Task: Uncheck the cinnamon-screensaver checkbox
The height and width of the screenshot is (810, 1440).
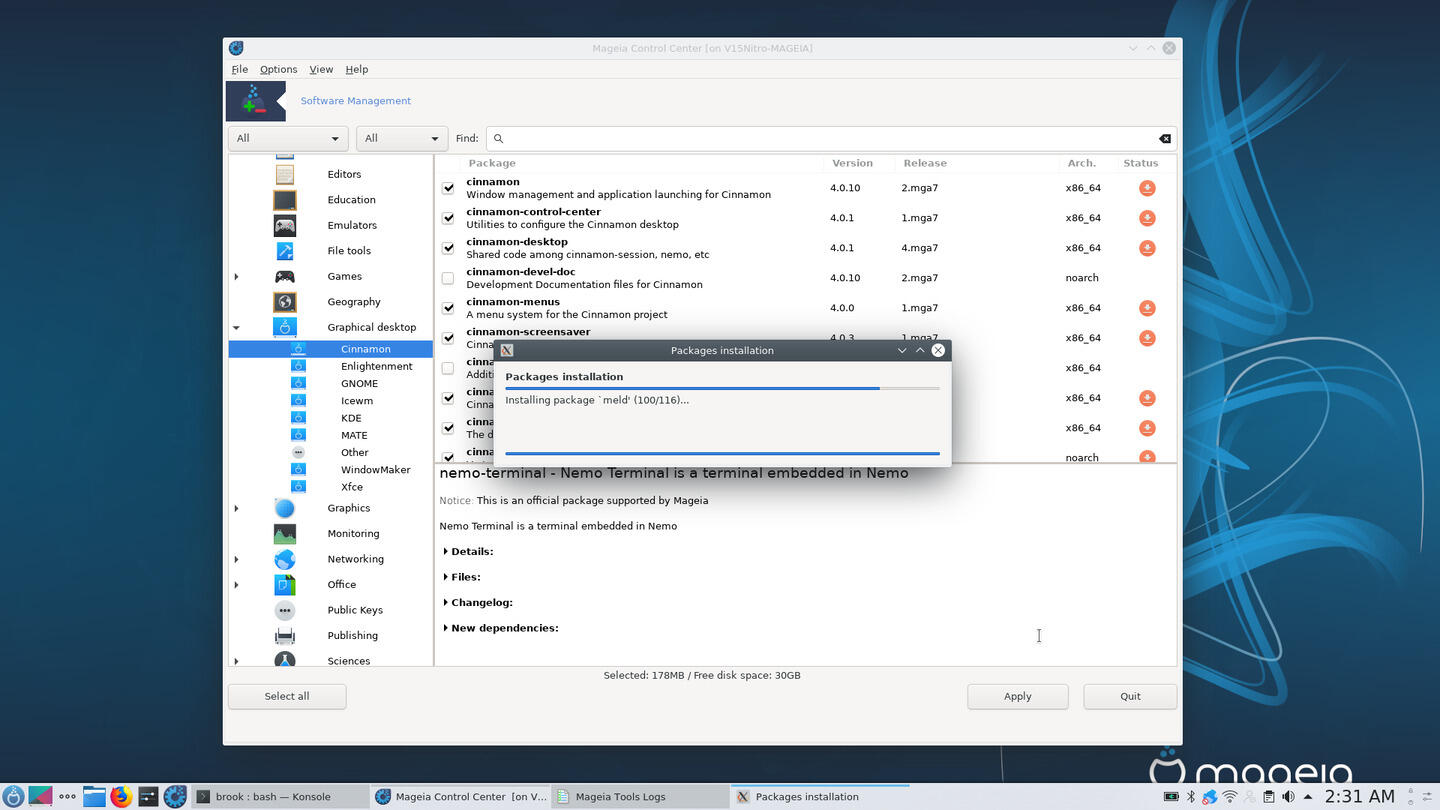Action: tap(448, 338)
